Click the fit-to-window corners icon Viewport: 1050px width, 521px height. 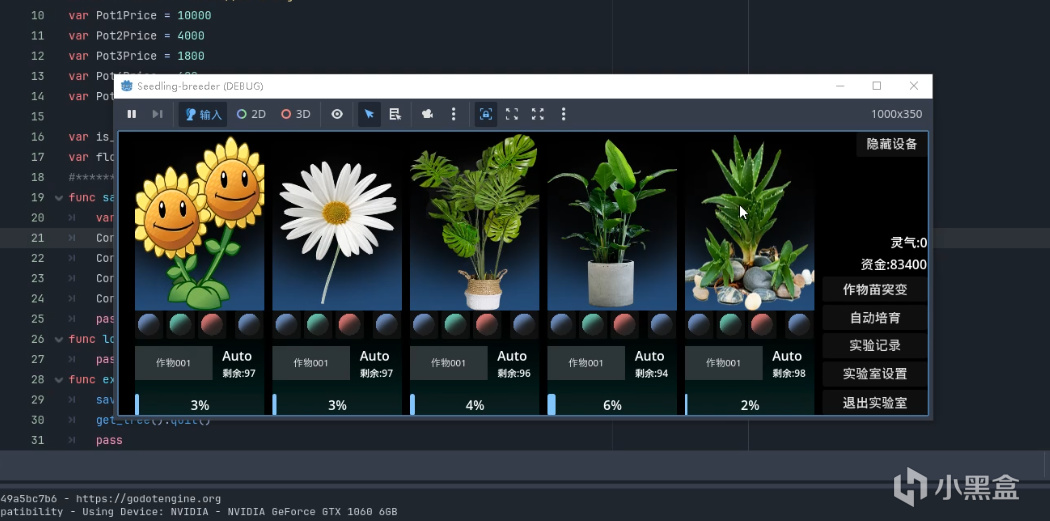[x=512, y=115]
